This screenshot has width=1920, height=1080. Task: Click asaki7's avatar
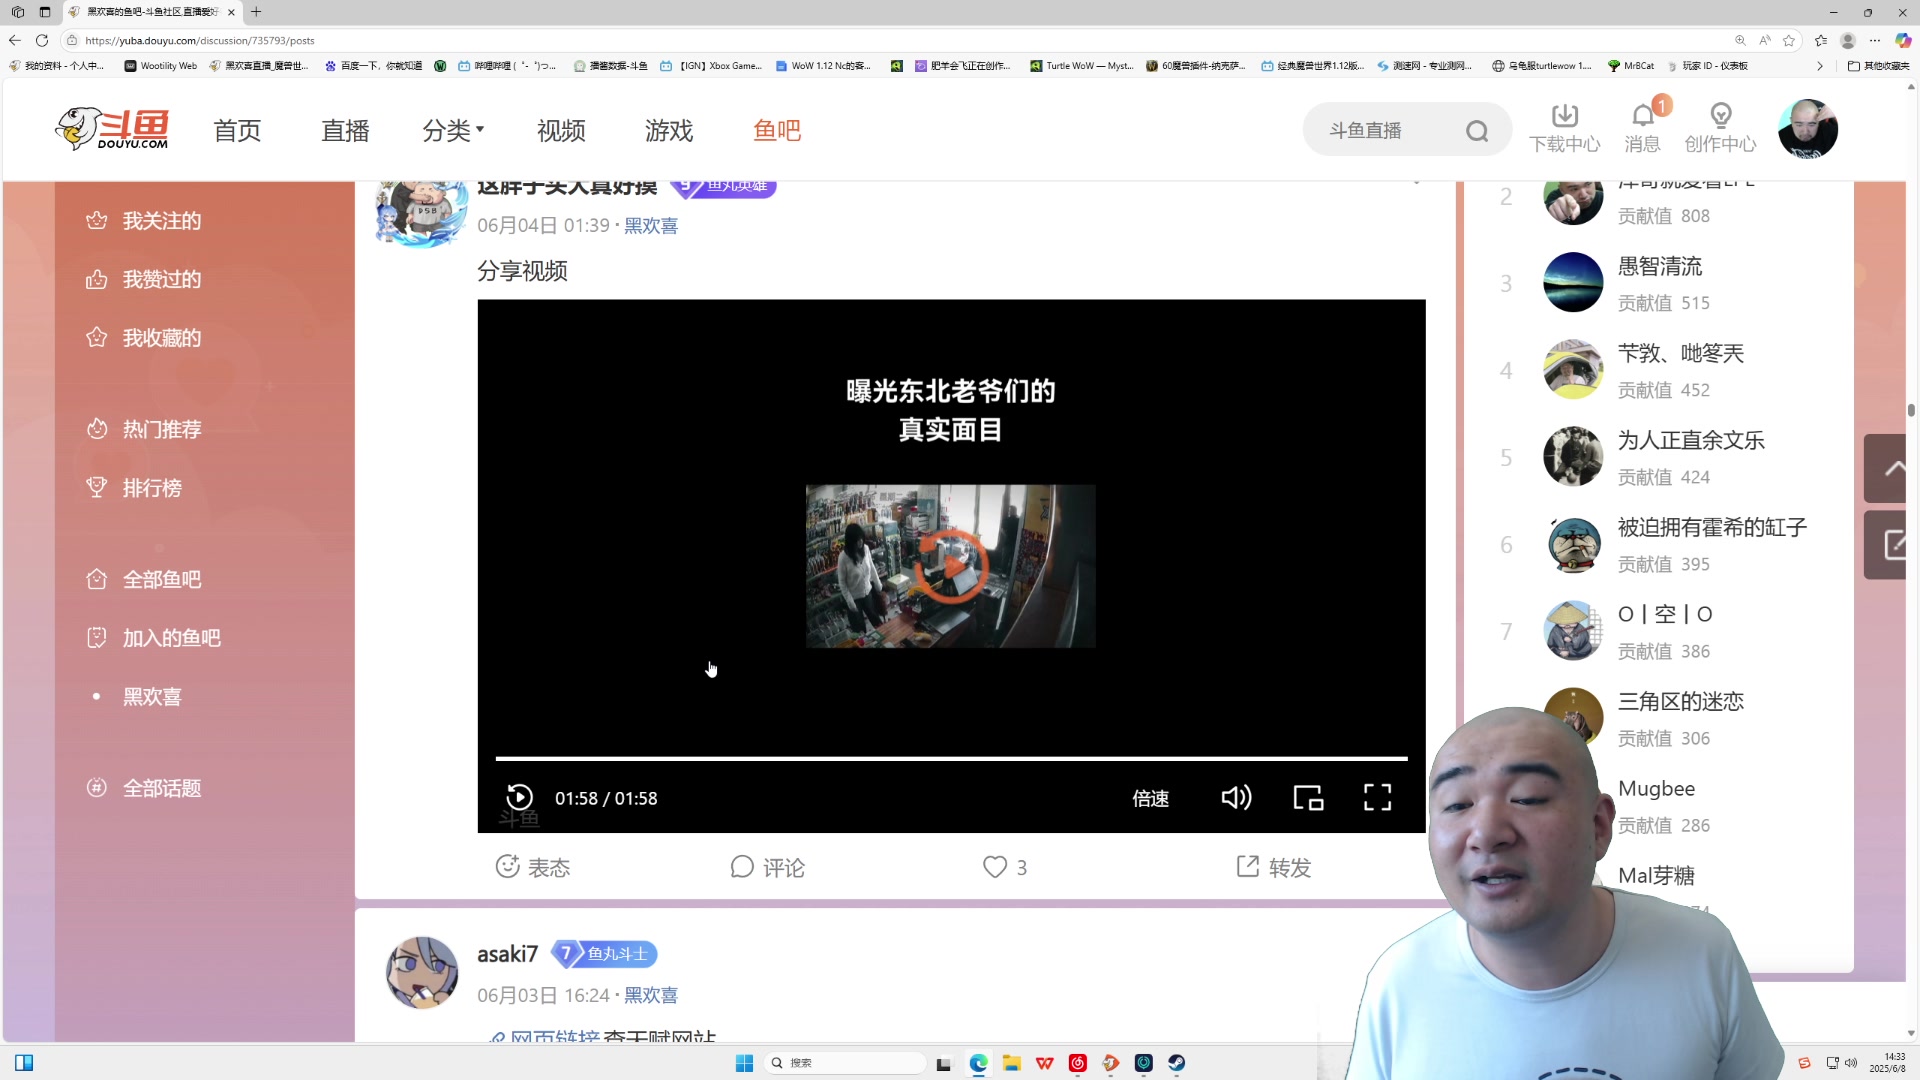(422, 972)
